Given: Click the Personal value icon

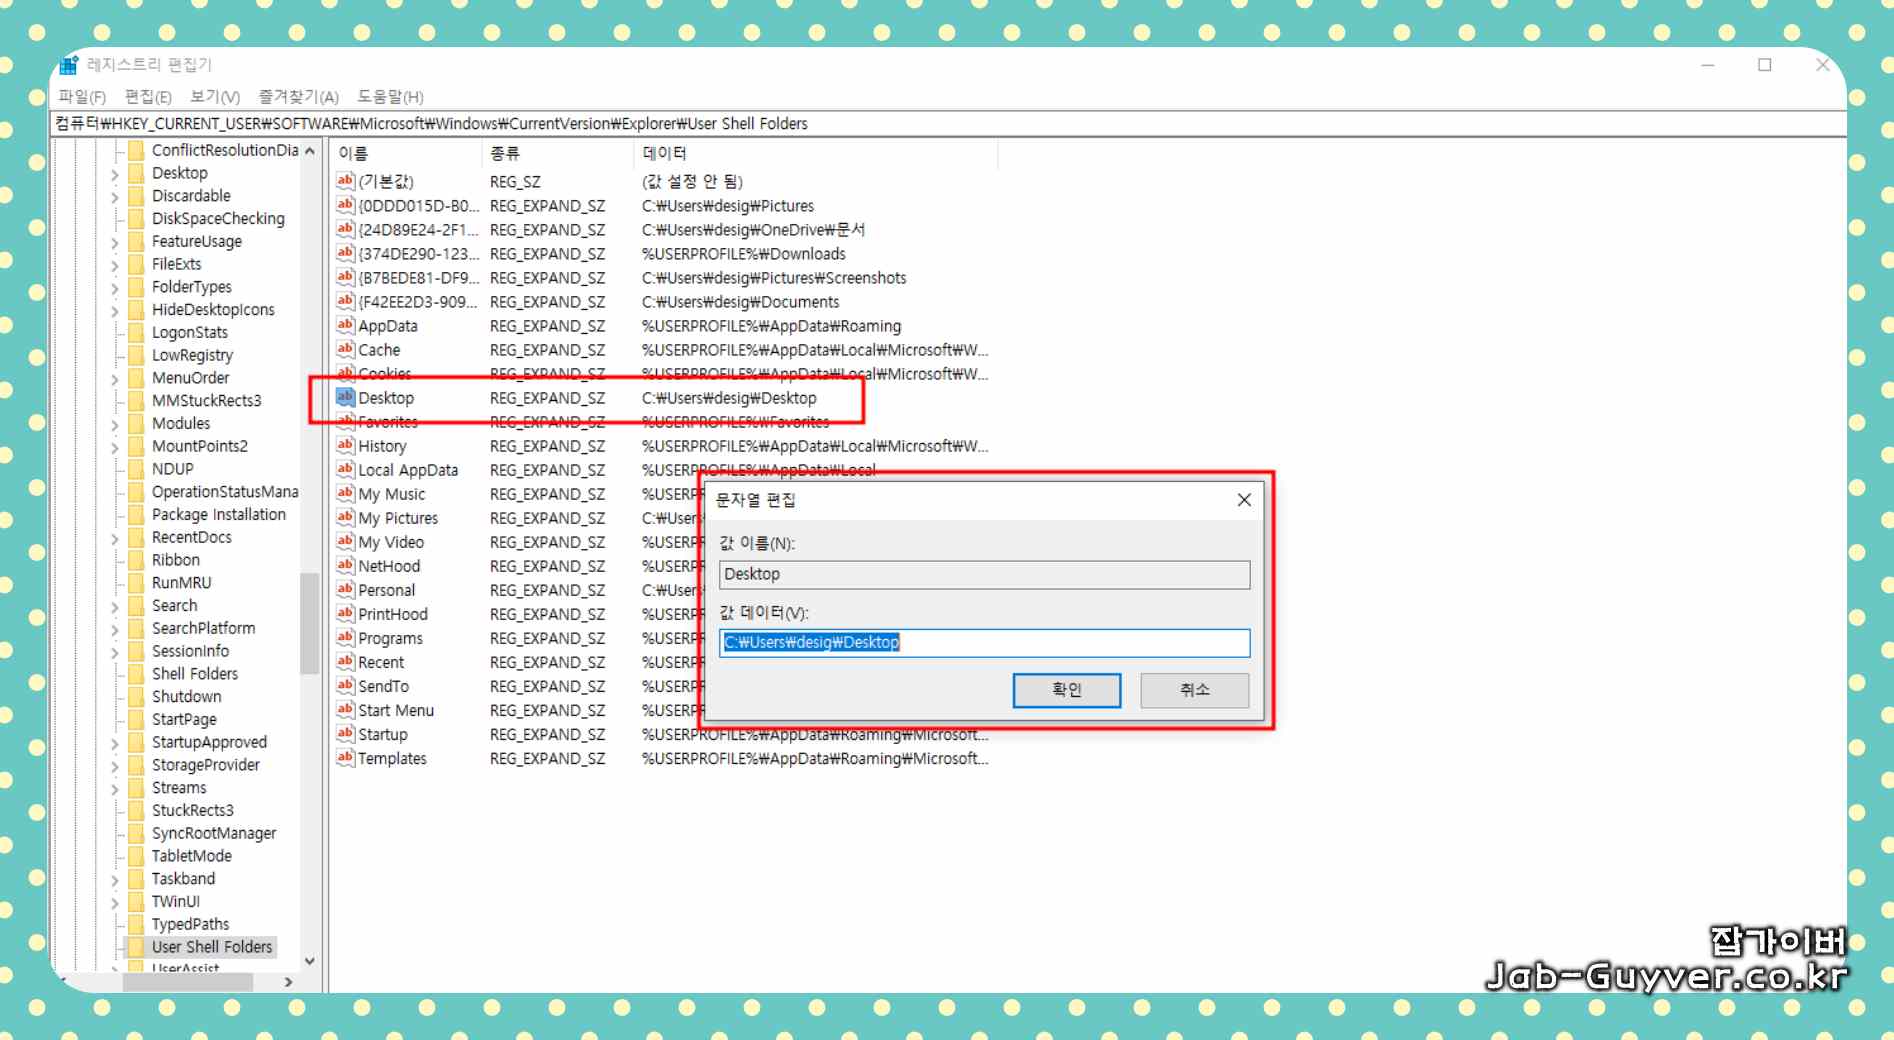Looking at the screenshot, I should click(345, 589).
